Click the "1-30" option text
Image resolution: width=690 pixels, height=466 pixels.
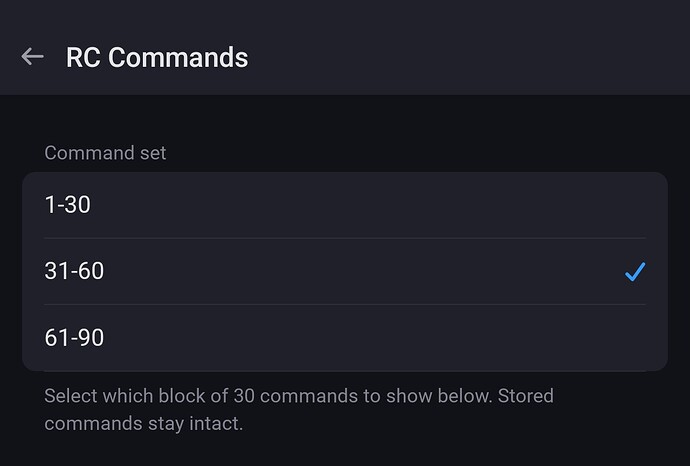pos(68,205)
